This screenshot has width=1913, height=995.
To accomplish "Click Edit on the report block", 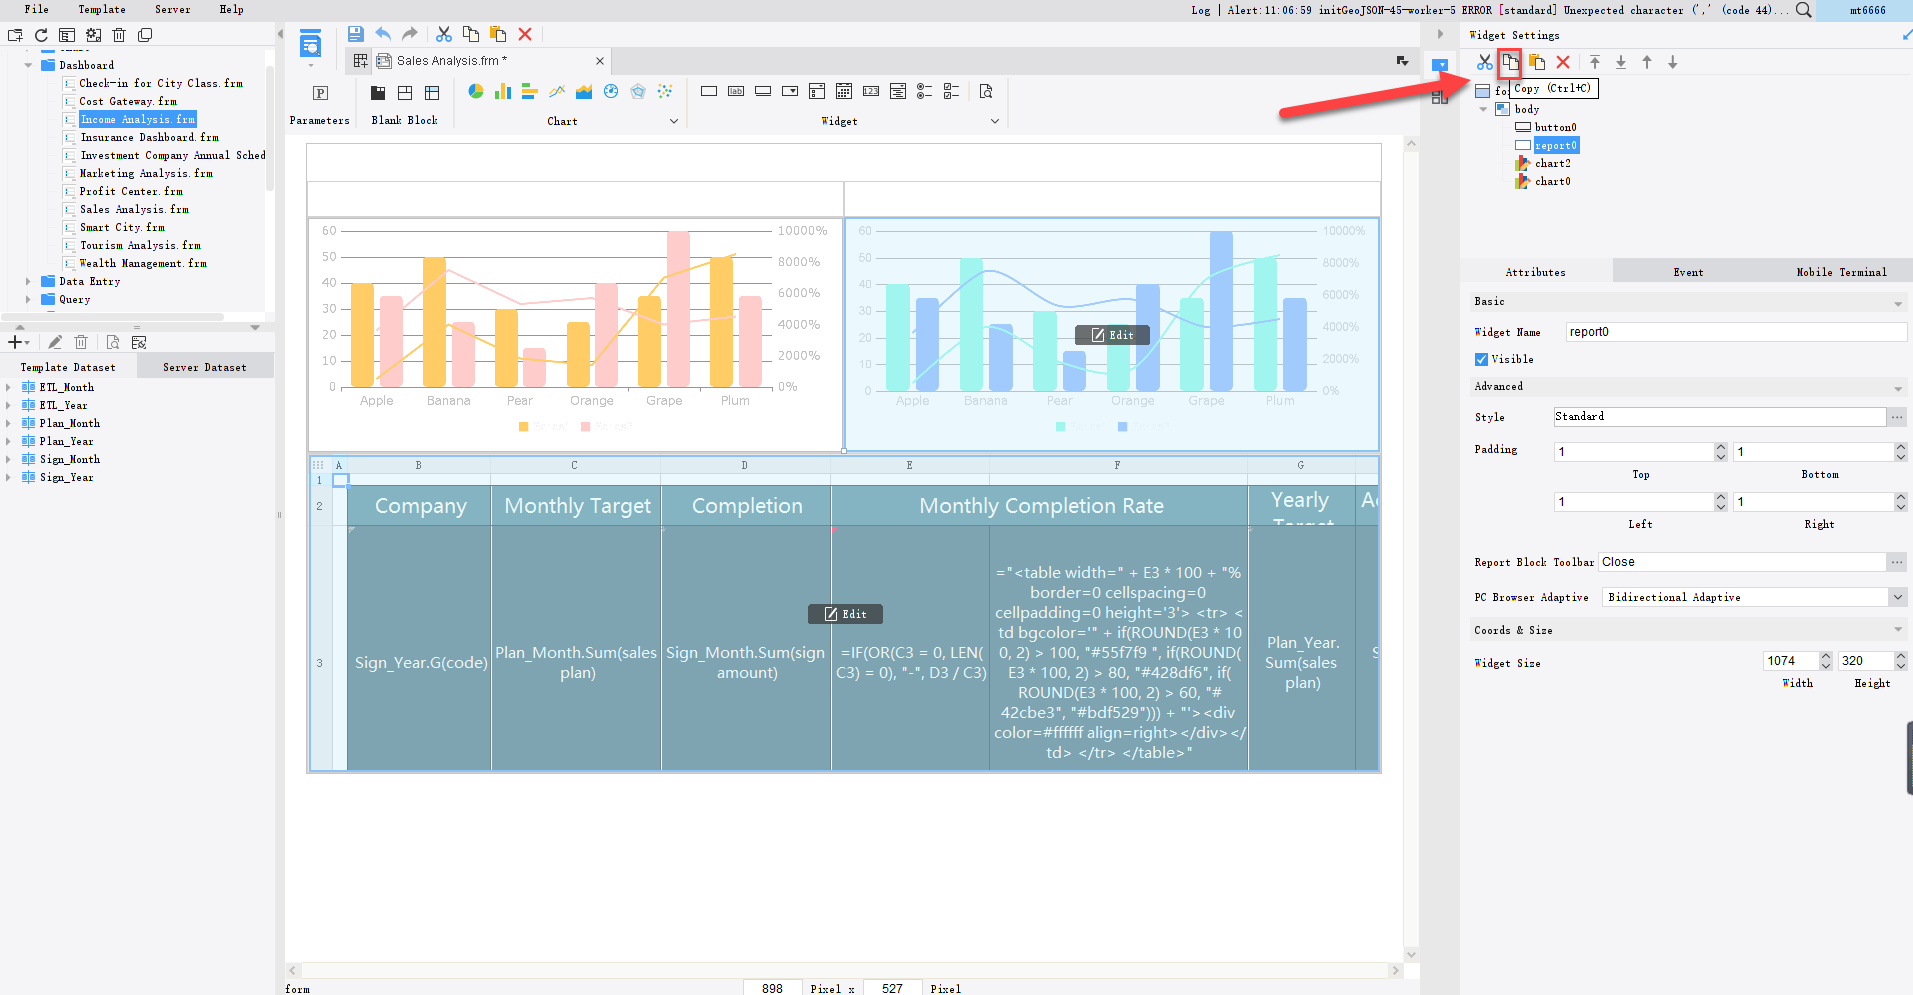I will (x=845, y=613).
